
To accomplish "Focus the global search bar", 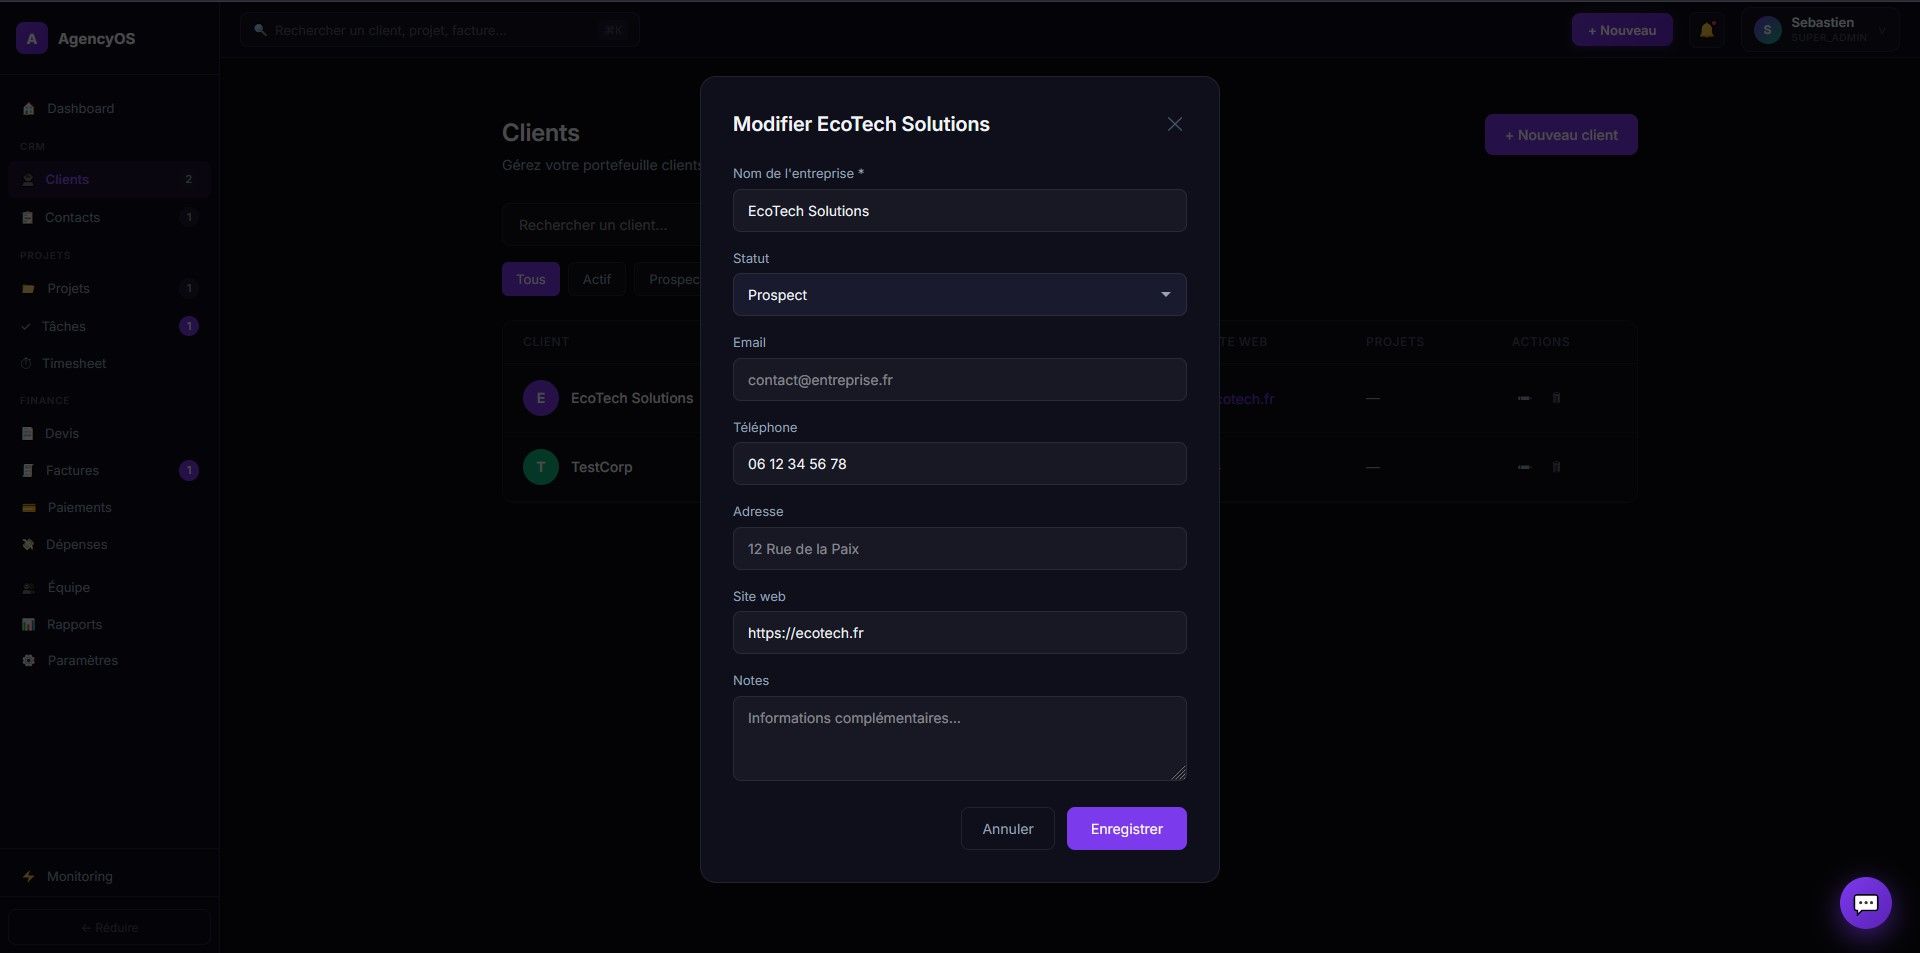I will coord(440,31).
